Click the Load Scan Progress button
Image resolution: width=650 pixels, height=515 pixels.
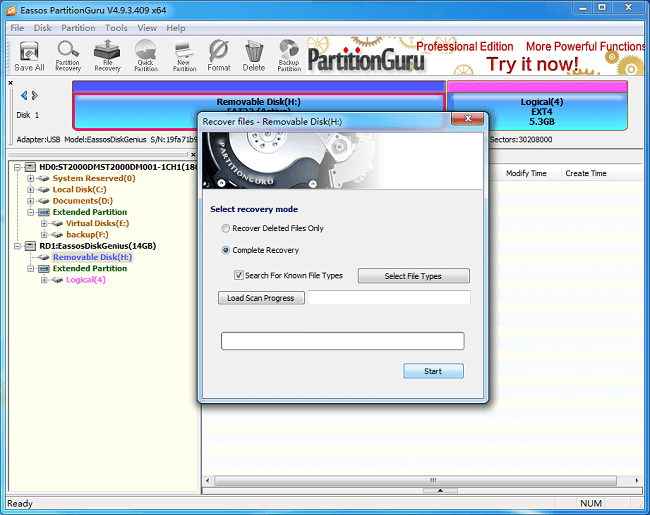coord(261,298)
